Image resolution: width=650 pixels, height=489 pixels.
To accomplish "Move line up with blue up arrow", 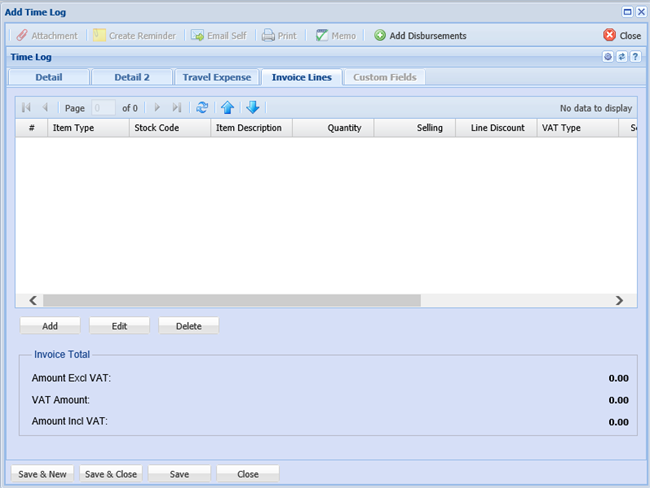I will pos(228,107).
